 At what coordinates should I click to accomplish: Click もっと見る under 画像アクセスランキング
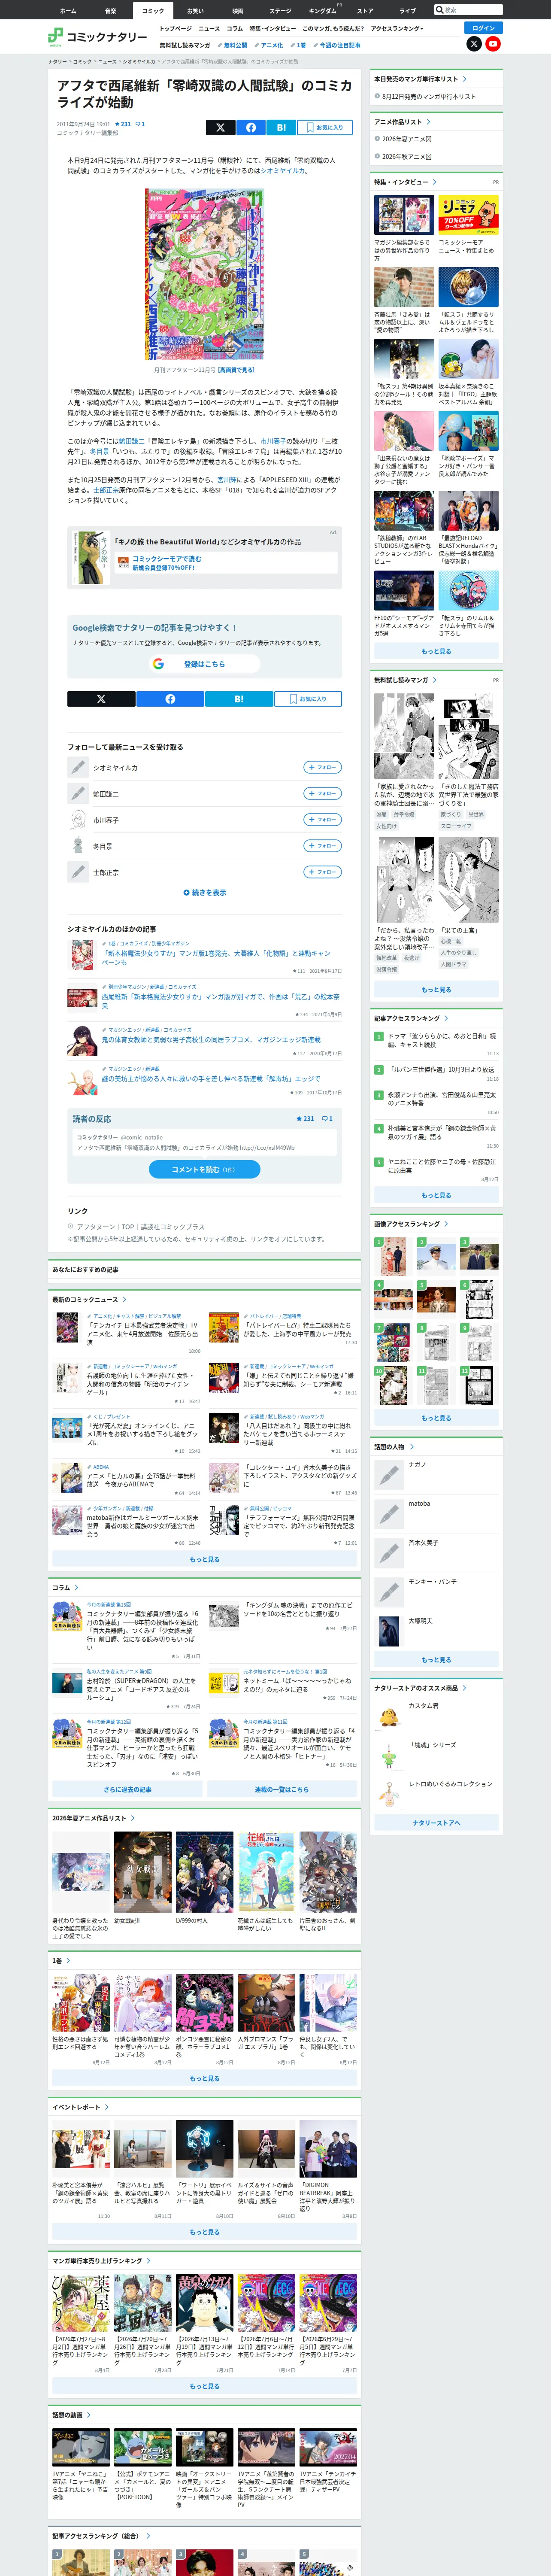[436, 1418]
